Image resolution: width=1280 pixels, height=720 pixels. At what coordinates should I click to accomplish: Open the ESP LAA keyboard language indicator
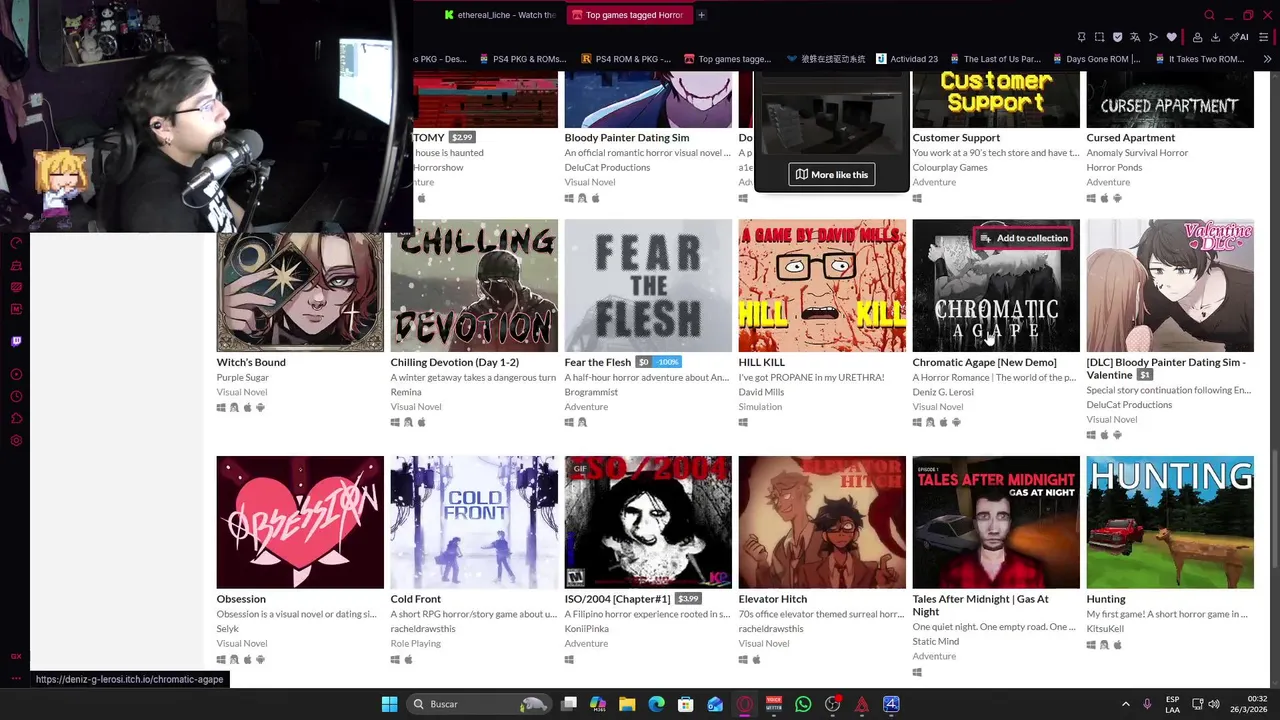pyautogui.click(x=1172, y=704)
